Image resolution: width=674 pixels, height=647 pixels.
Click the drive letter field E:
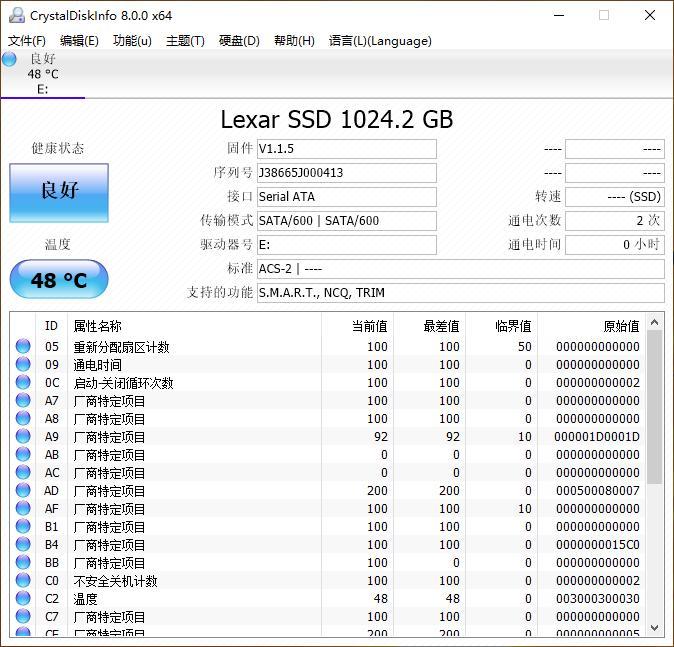coord(346,245)
